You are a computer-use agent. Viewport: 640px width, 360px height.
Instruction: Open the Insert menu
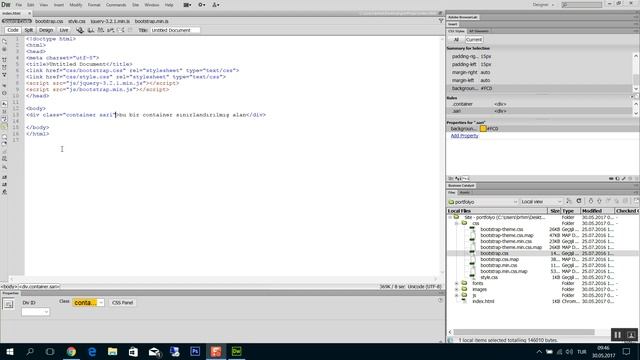click(x=59, y=5)
